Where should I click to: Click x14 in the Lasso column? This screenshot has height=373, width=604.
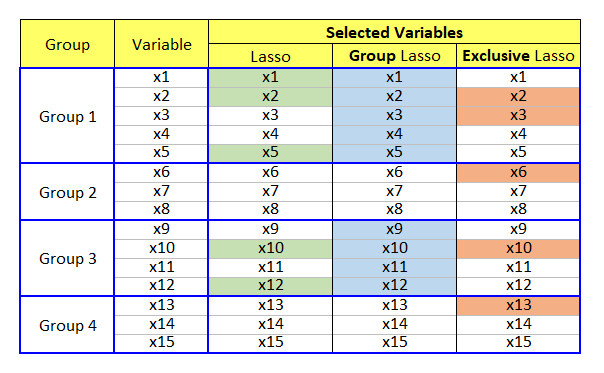tap(270, 324)
